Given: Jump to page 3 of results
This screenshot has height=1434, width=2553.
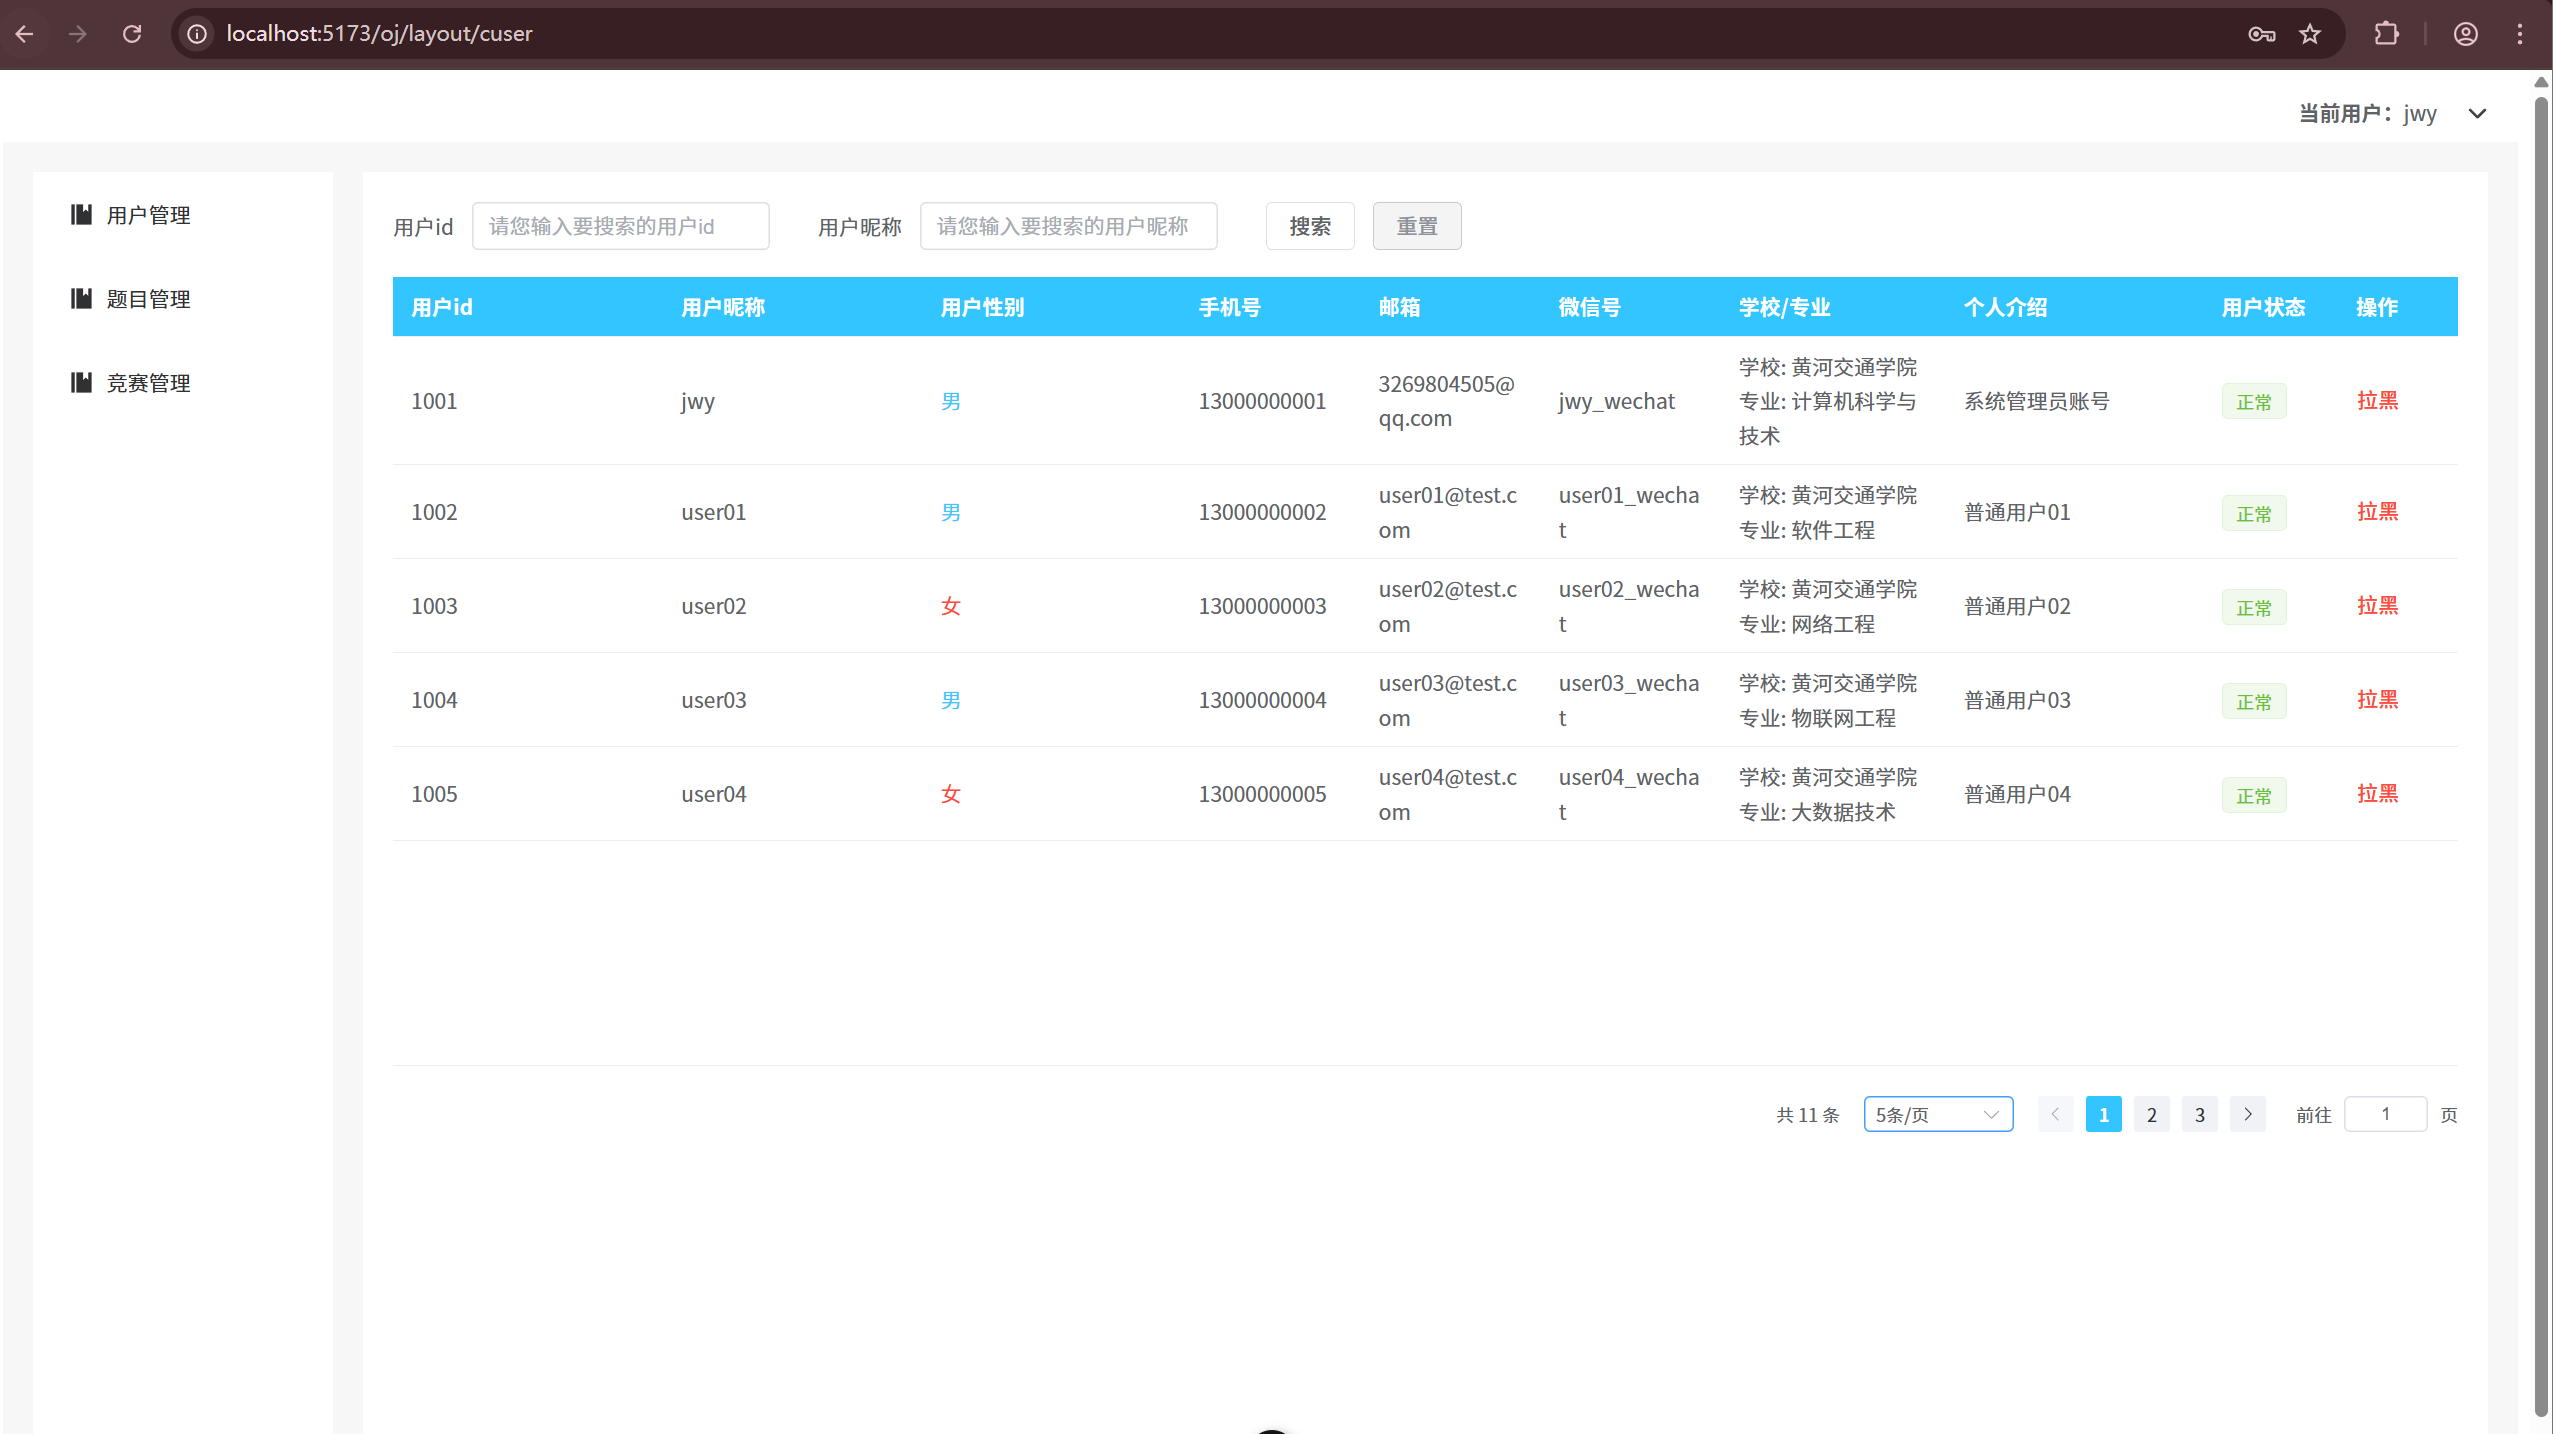Looking at the screenshot, I should tap(2199, 1114).
